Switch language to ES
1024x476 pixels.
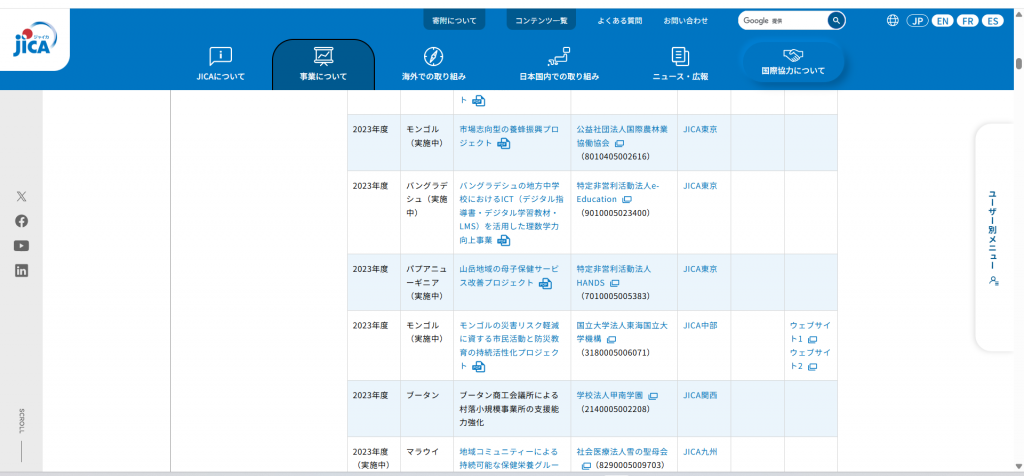[992, 21]
